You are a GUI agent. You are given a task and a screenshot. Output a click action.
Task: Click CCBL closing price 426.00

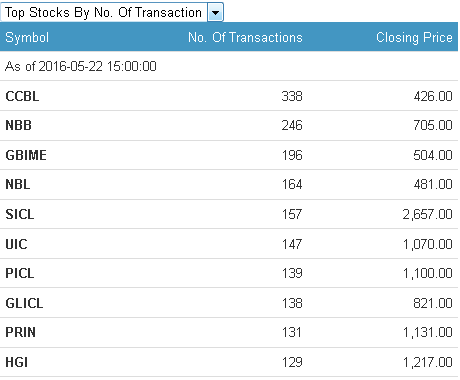433,96
